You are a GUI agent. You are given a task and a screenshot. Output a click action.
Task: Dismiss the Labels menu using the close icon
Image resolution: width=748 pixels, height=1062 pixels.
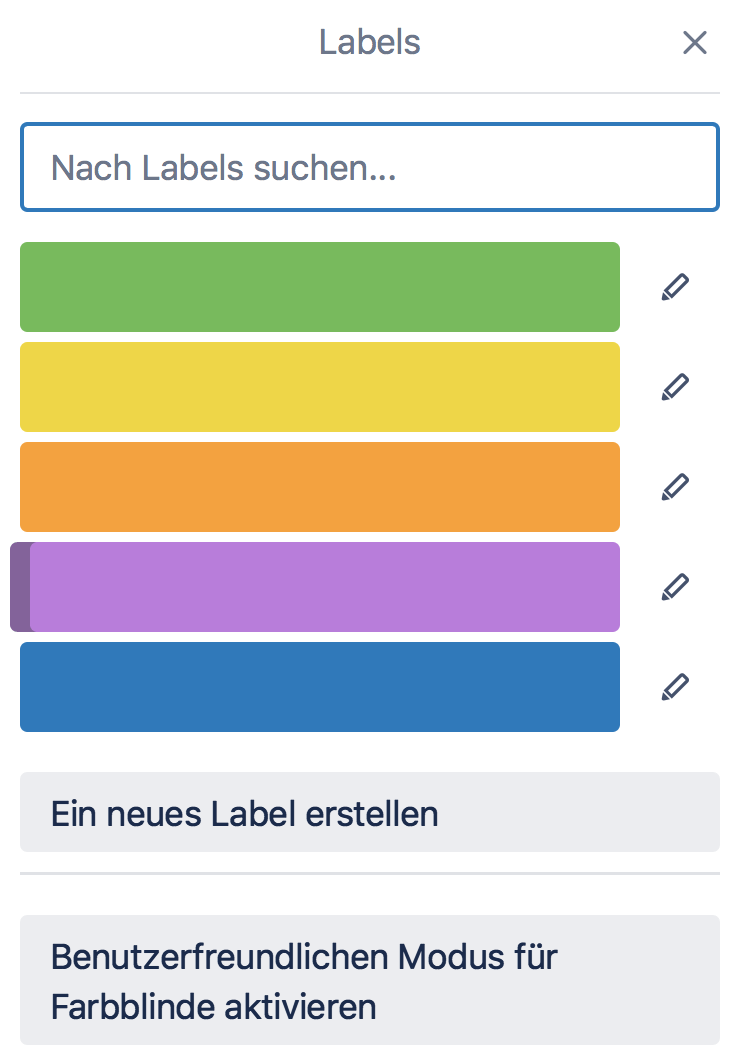pos(694,43)
